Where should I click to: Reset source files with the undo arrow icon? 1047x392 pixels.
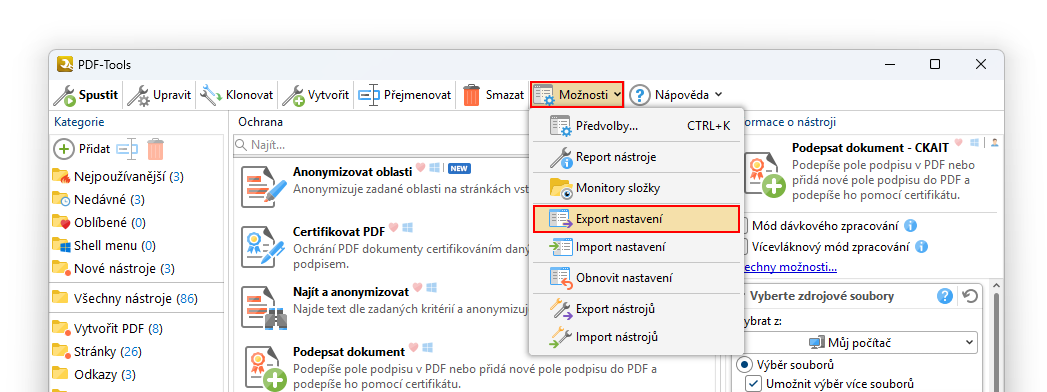click(x=970, y=296)
